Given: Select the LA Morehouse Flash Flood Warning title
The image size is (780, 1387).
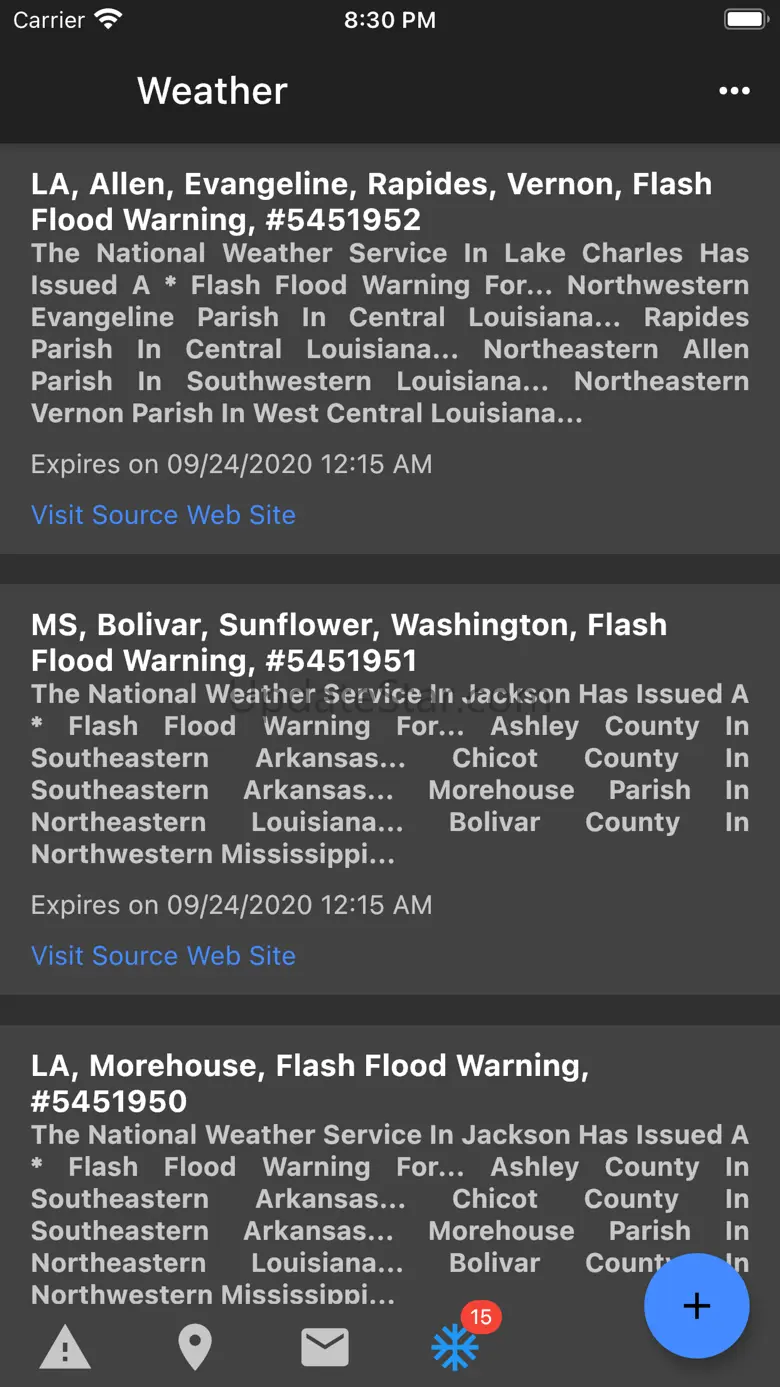Looking at the screenshot, I should (x=310, y=1083).
